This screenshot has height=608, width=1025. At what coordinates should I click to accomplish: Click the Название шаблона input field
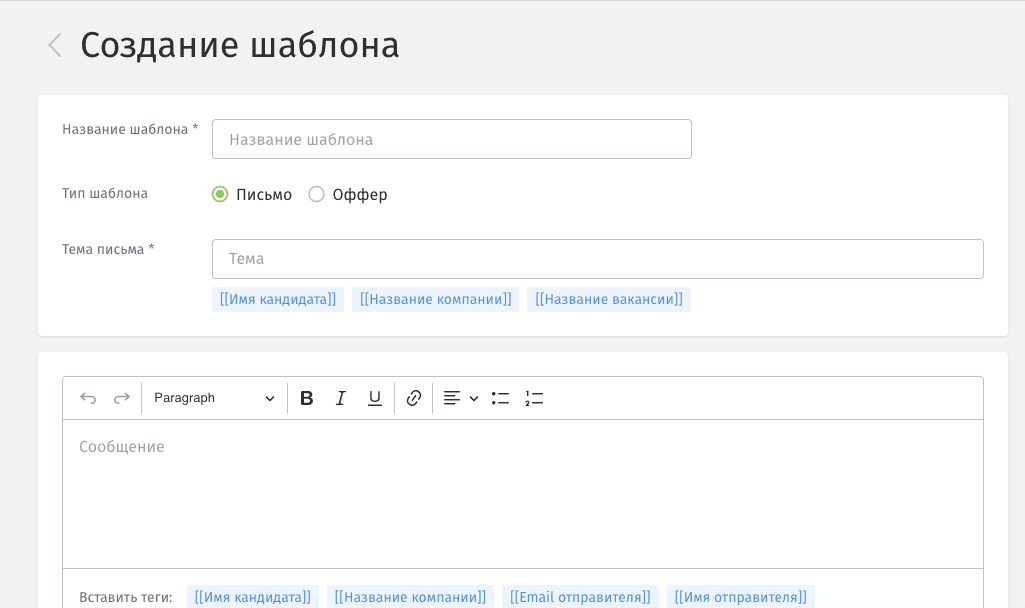pyautogui.click(x=451, y=140)
